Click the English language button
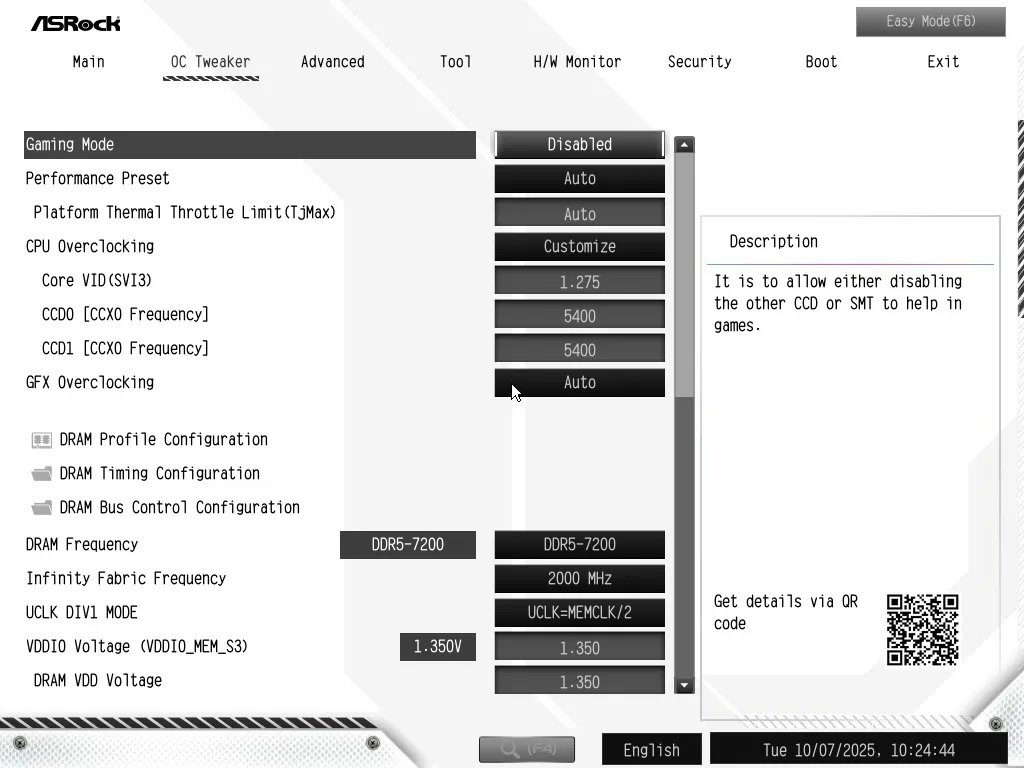Viewport: 1024px width, 768px height. tap(651, 750)
